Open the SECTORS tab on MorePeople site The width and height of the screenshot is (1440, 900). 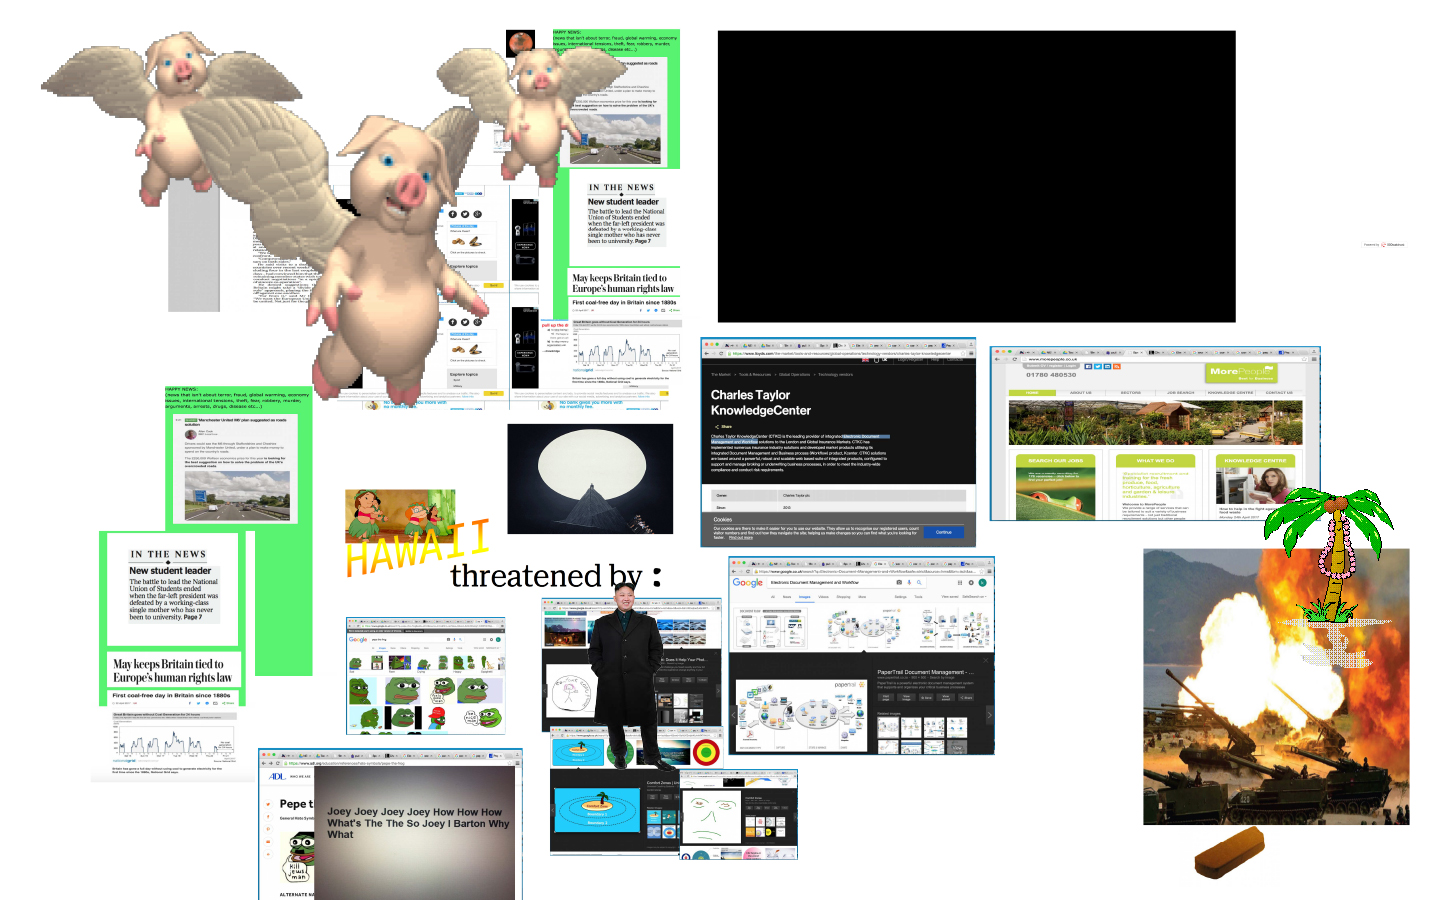(x=1131, y=393)
